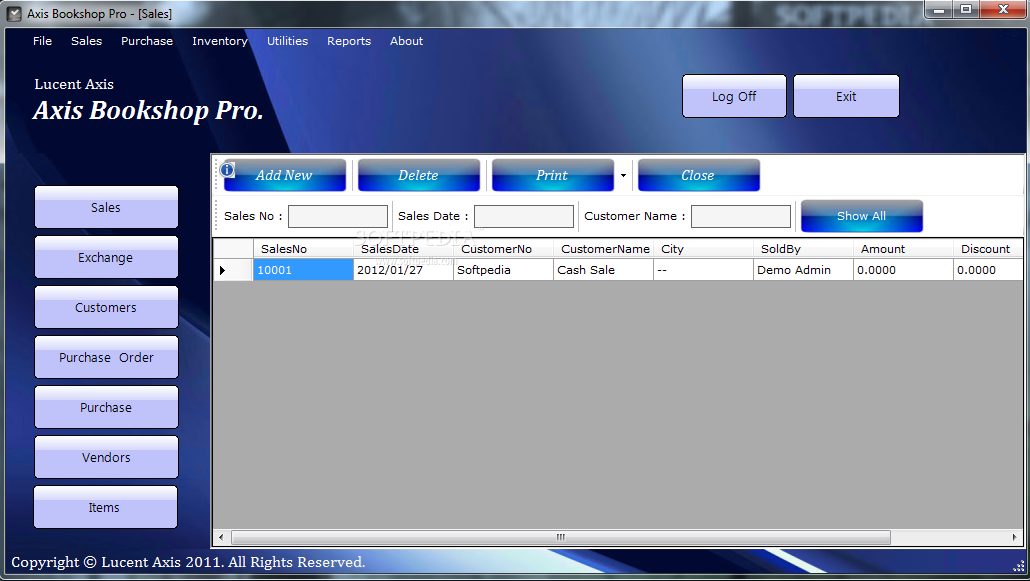Click the Add New button
The width and height of the screenshot is (1030, 581).
click(284, 175)
